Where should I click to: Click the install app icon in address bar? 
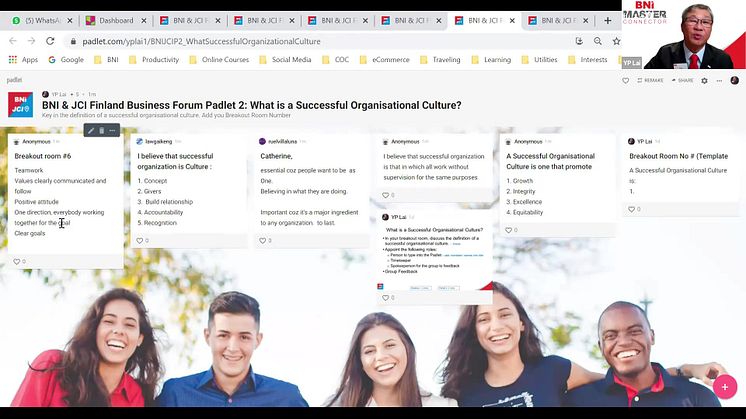(x=579, y=41)
